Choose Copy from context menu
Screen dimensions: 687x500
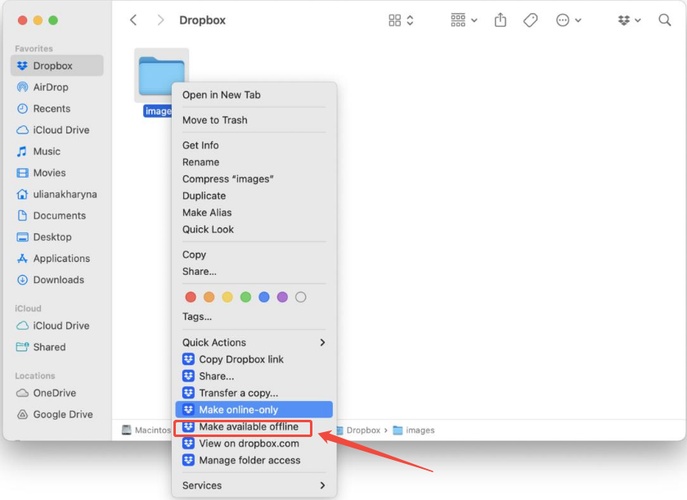[254, 255]
